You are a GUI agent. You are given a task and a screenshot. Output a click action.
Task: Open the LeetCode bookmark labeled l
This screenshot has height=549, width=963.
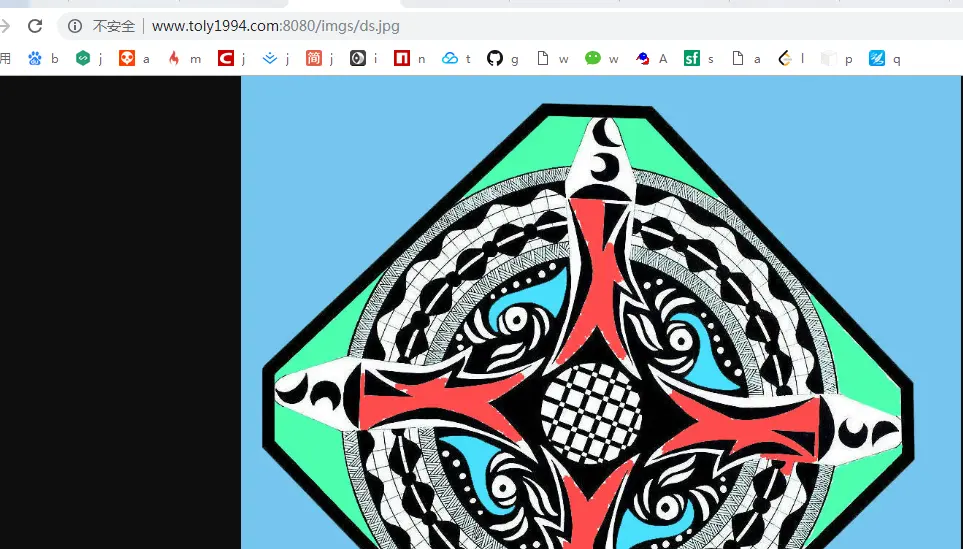(791, 58)
